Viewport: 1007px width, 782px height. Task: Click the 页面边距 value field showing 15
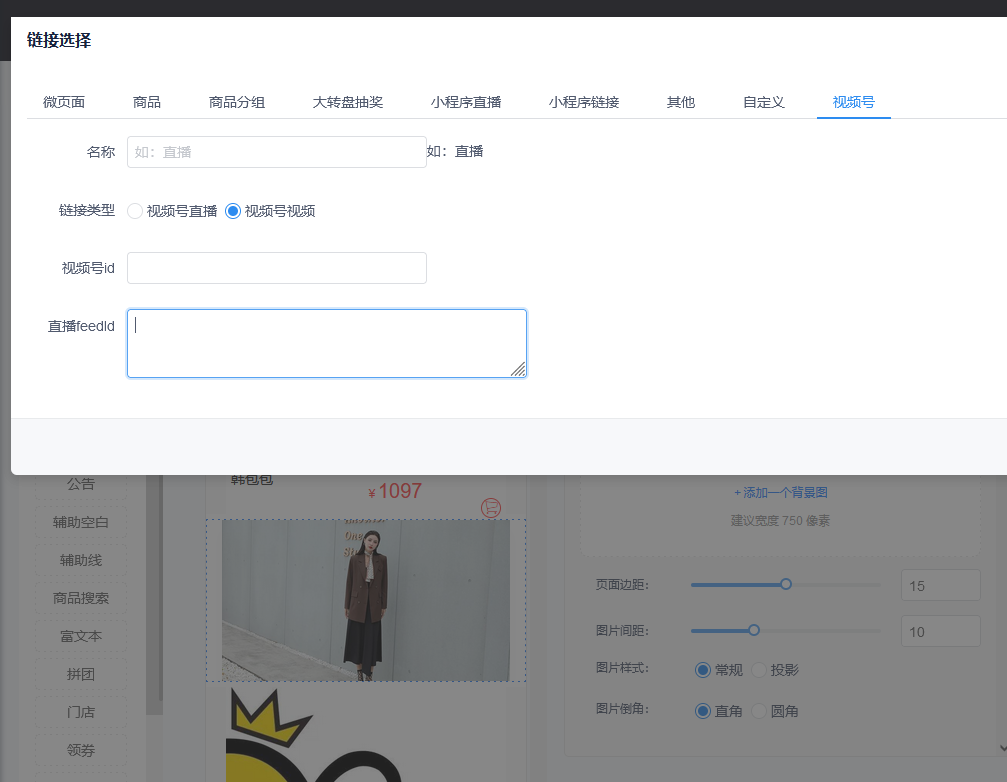tap(941, 586)
